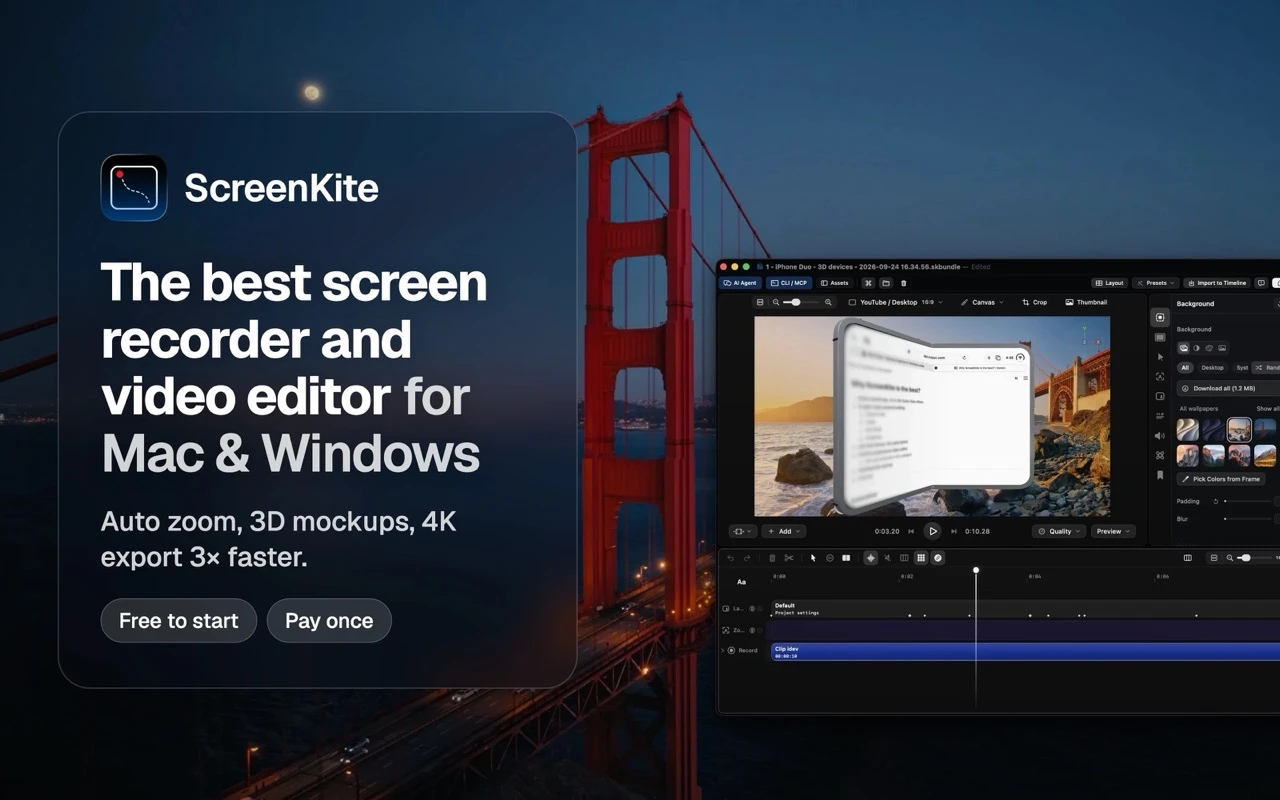Reset Padding with the reset arrow

coord(1215,501)
